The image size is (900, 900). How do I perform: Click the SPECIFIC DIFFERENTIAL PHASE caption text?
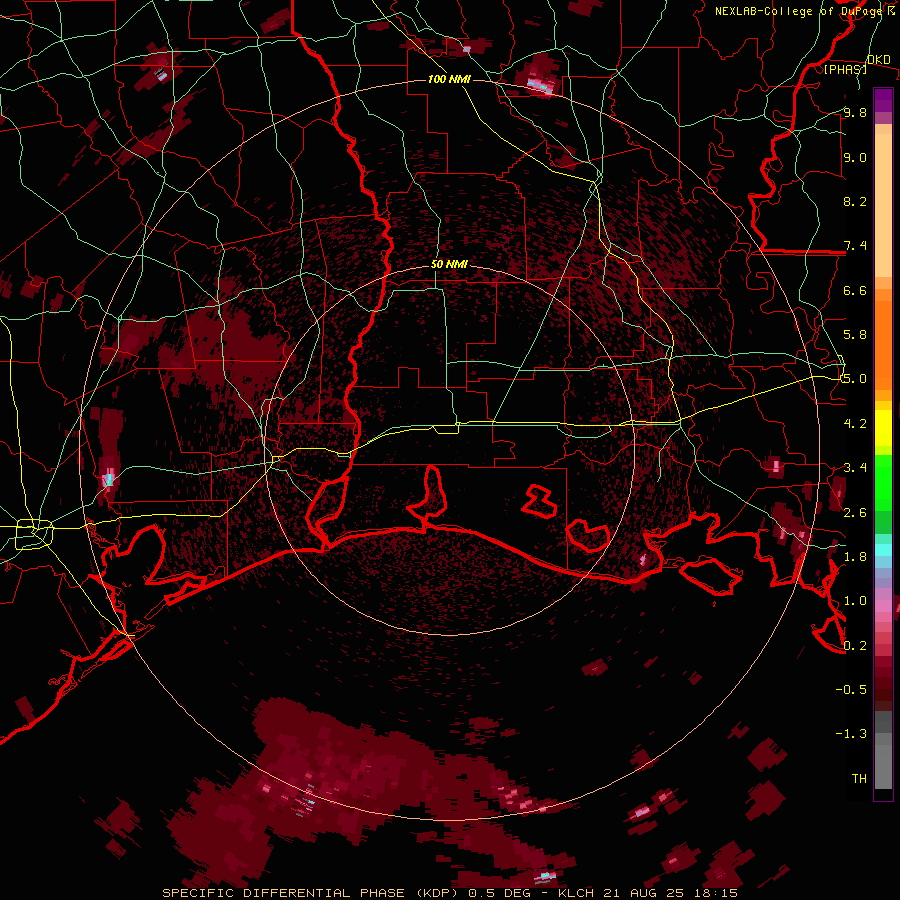point(284,893)
